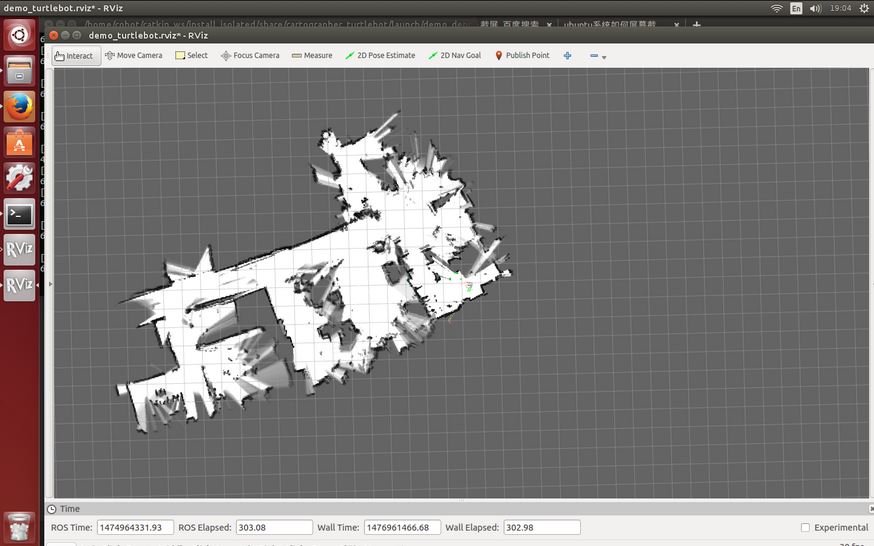Open the En keyboard language indicator

point(796,7)
